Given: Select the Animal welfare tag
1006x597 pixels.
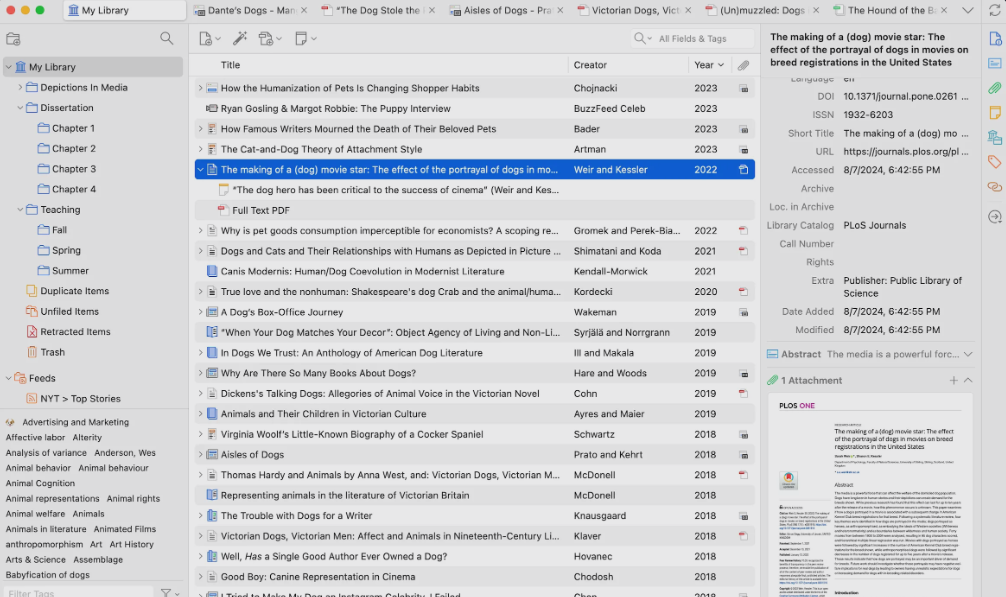Looking at the screenshot, I should (x=35, y=514).
